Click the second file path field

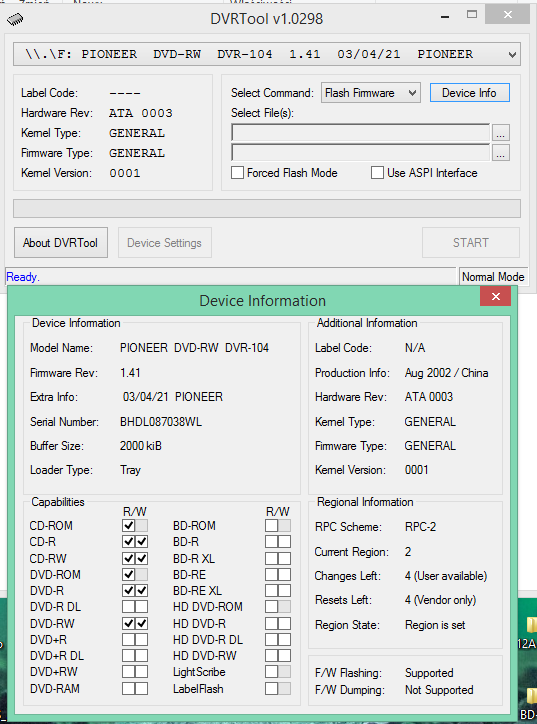pos(360,152)
